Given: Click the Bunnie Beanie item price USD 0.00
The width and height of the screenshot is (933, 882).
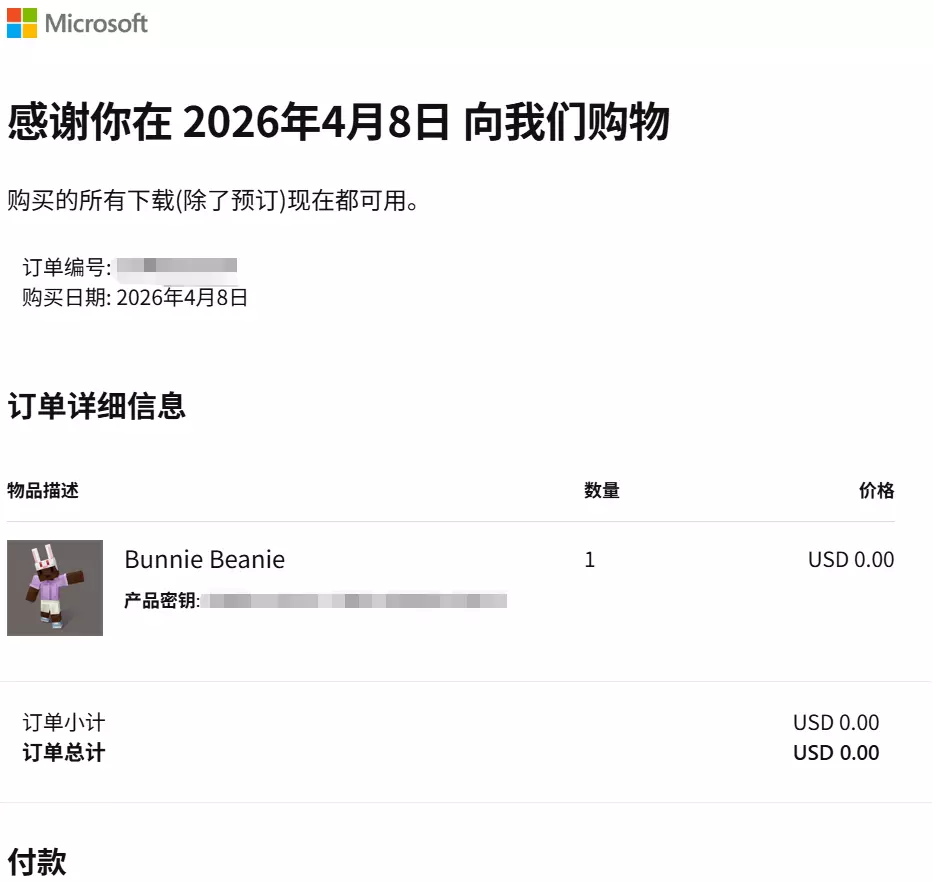Looking at the screenshot, I should [851, 560].
